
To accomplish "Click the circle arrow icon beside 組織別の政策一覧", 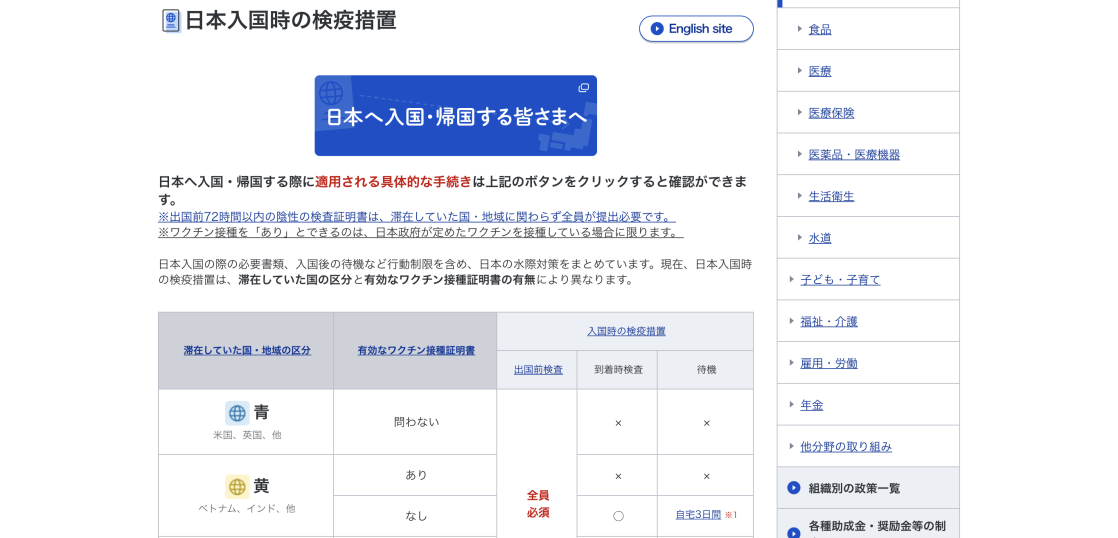I will [x=794, y=488].
